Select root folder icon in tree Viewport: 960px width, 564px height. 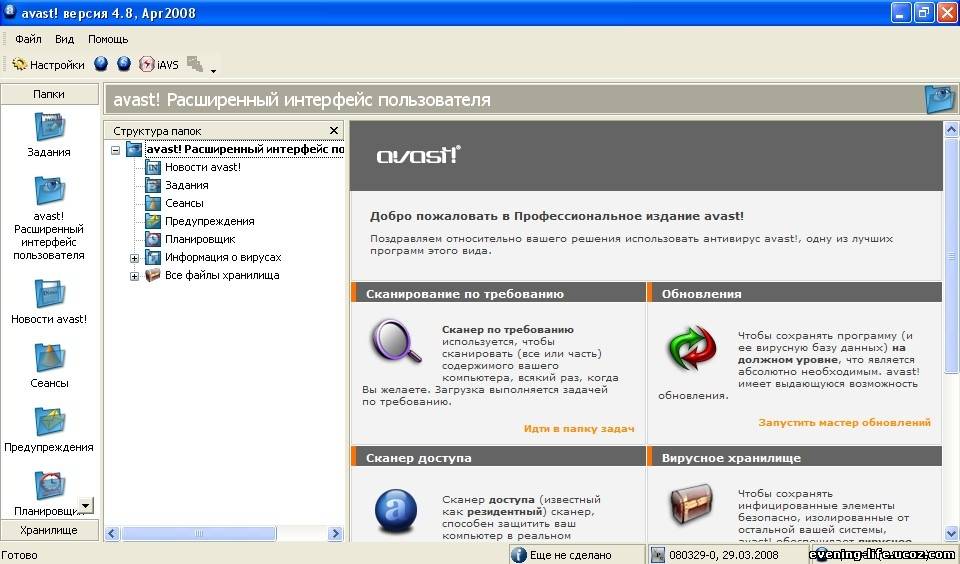point(134,149)
